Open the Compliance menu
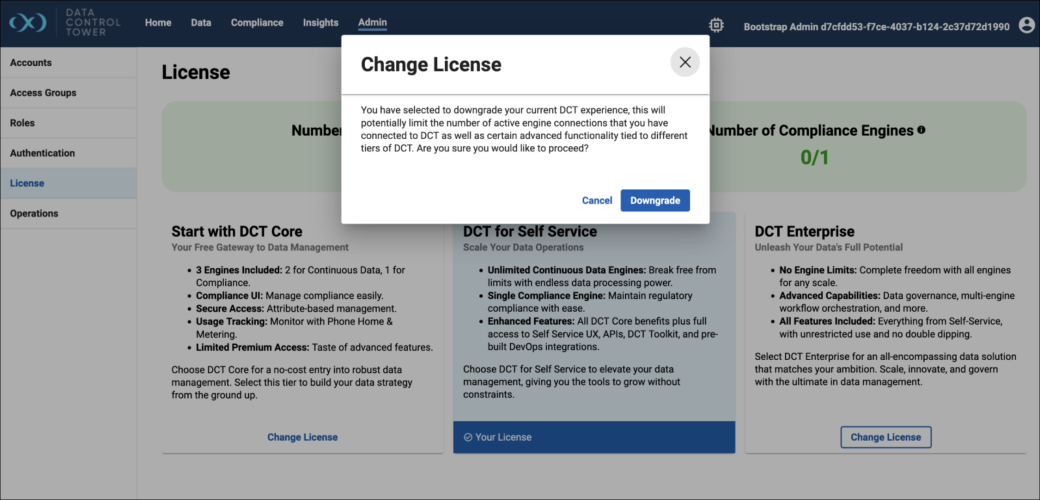 257,23
